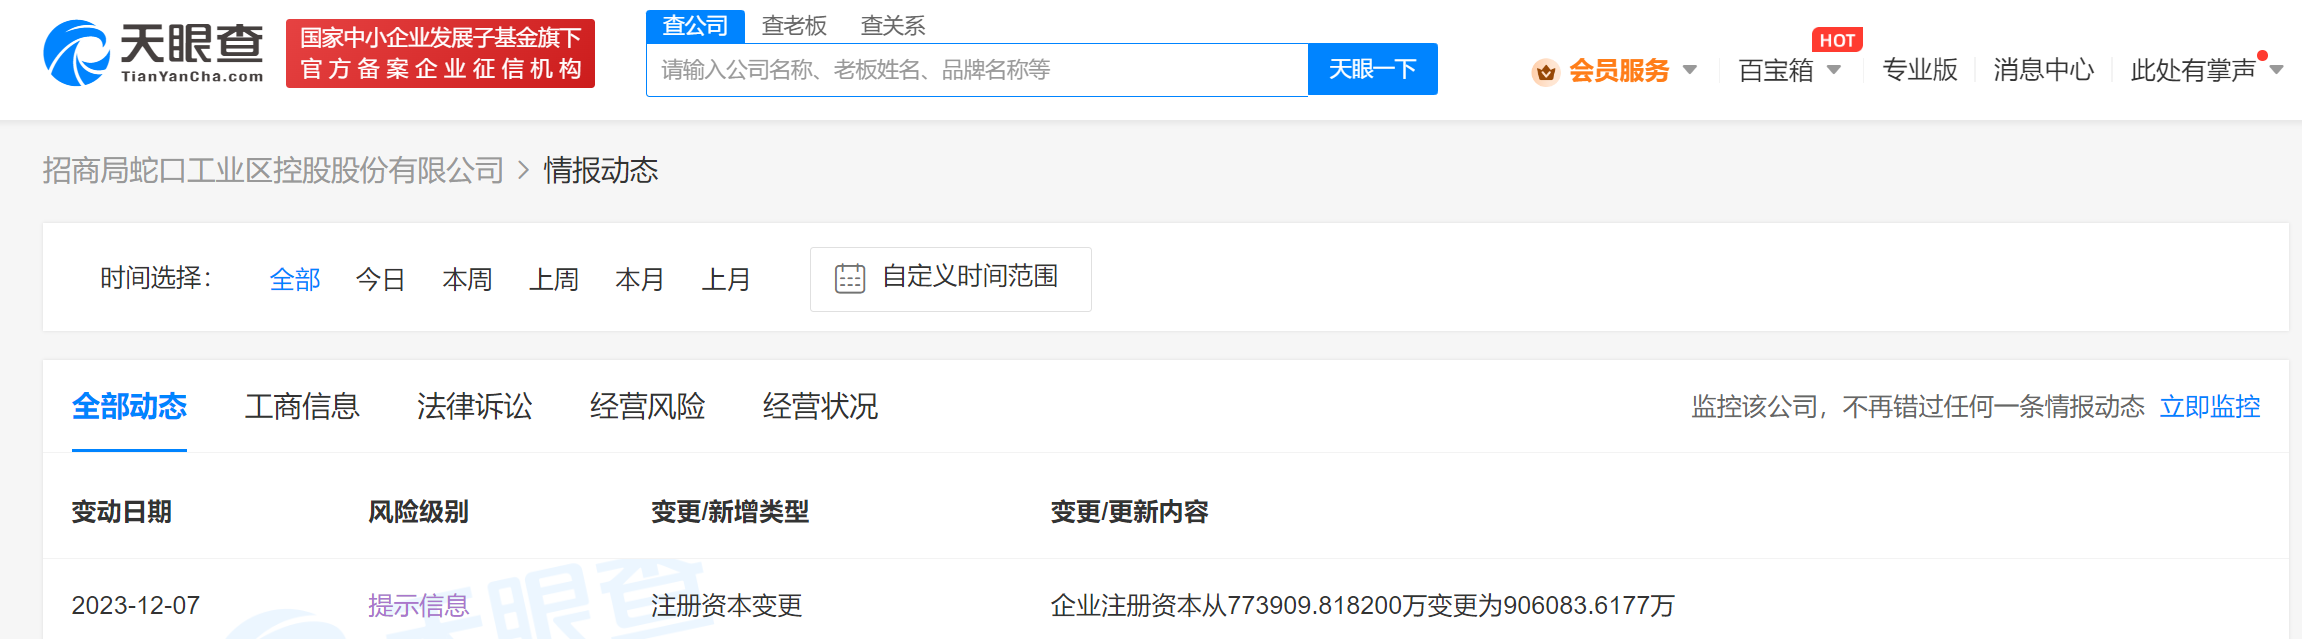Viewport: 2302px width, 639px height.
Task: Open the 工商信息 tab
Action: [x=302, y=407]
